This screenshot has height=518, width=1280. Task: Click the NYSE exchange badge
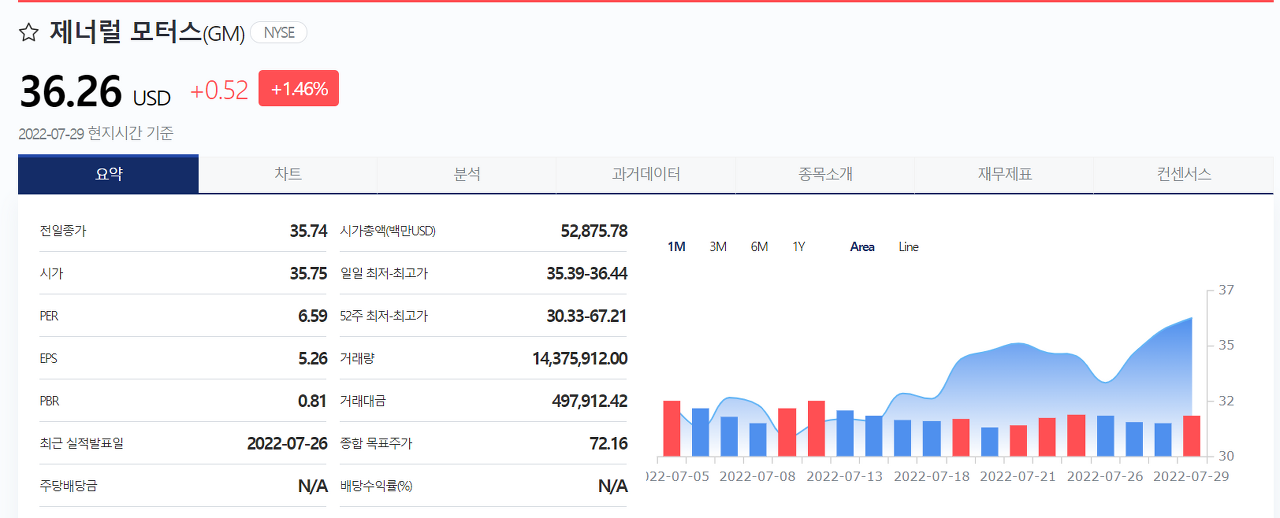click(279, 33)
